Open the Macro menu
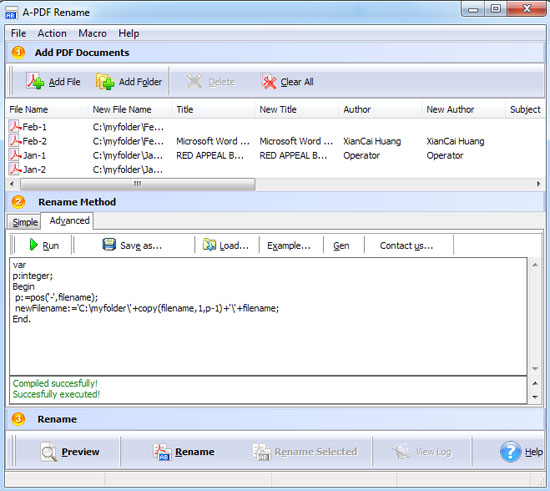 92,33
